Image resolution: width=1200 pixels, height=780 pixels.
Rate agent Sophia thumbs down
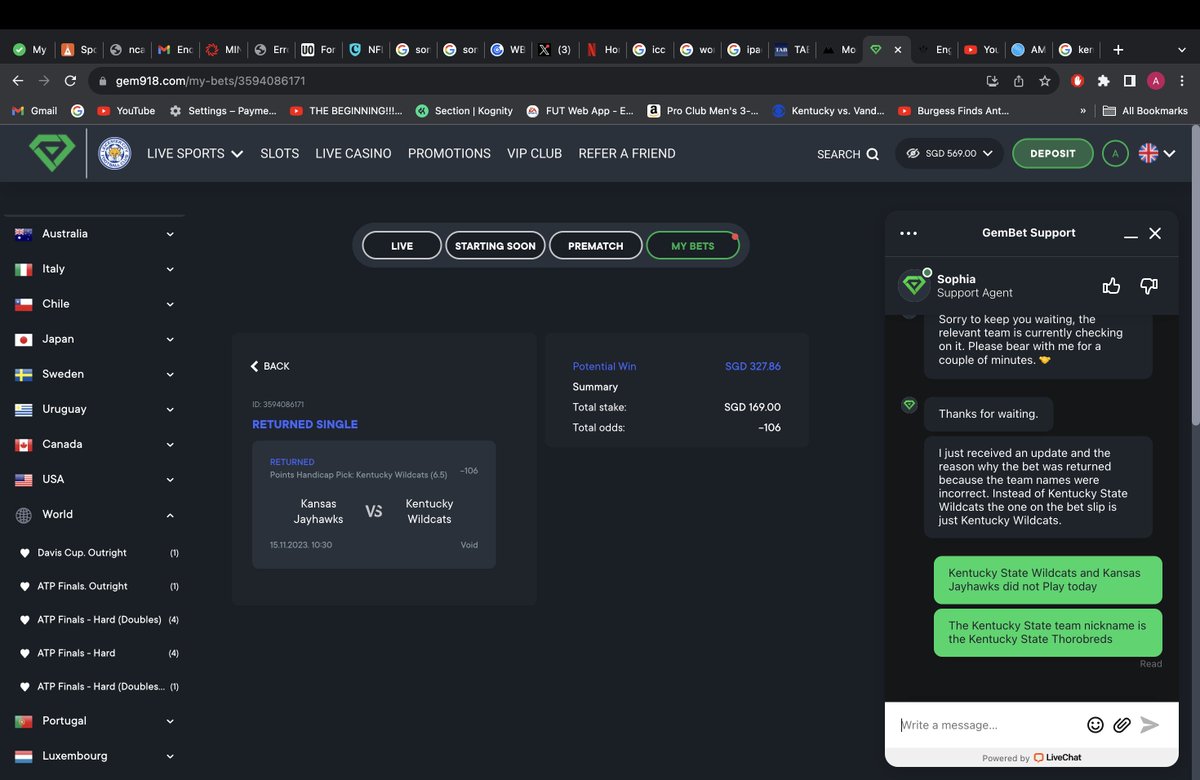point(1149,286)
